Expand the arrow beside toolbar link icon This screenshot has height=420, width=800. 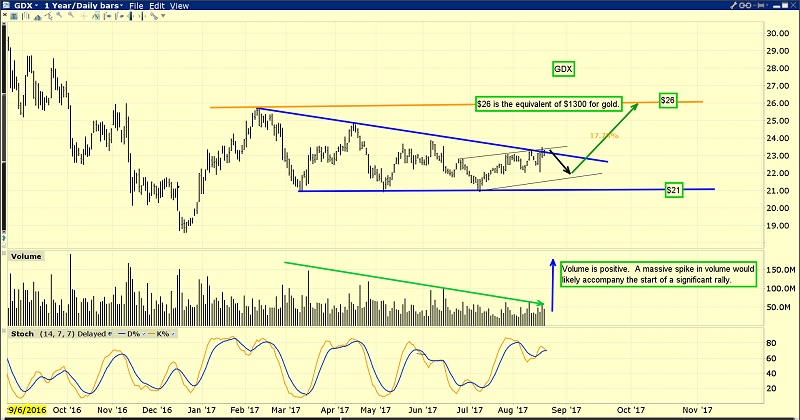pyautogui.click(x=163, y=16)
